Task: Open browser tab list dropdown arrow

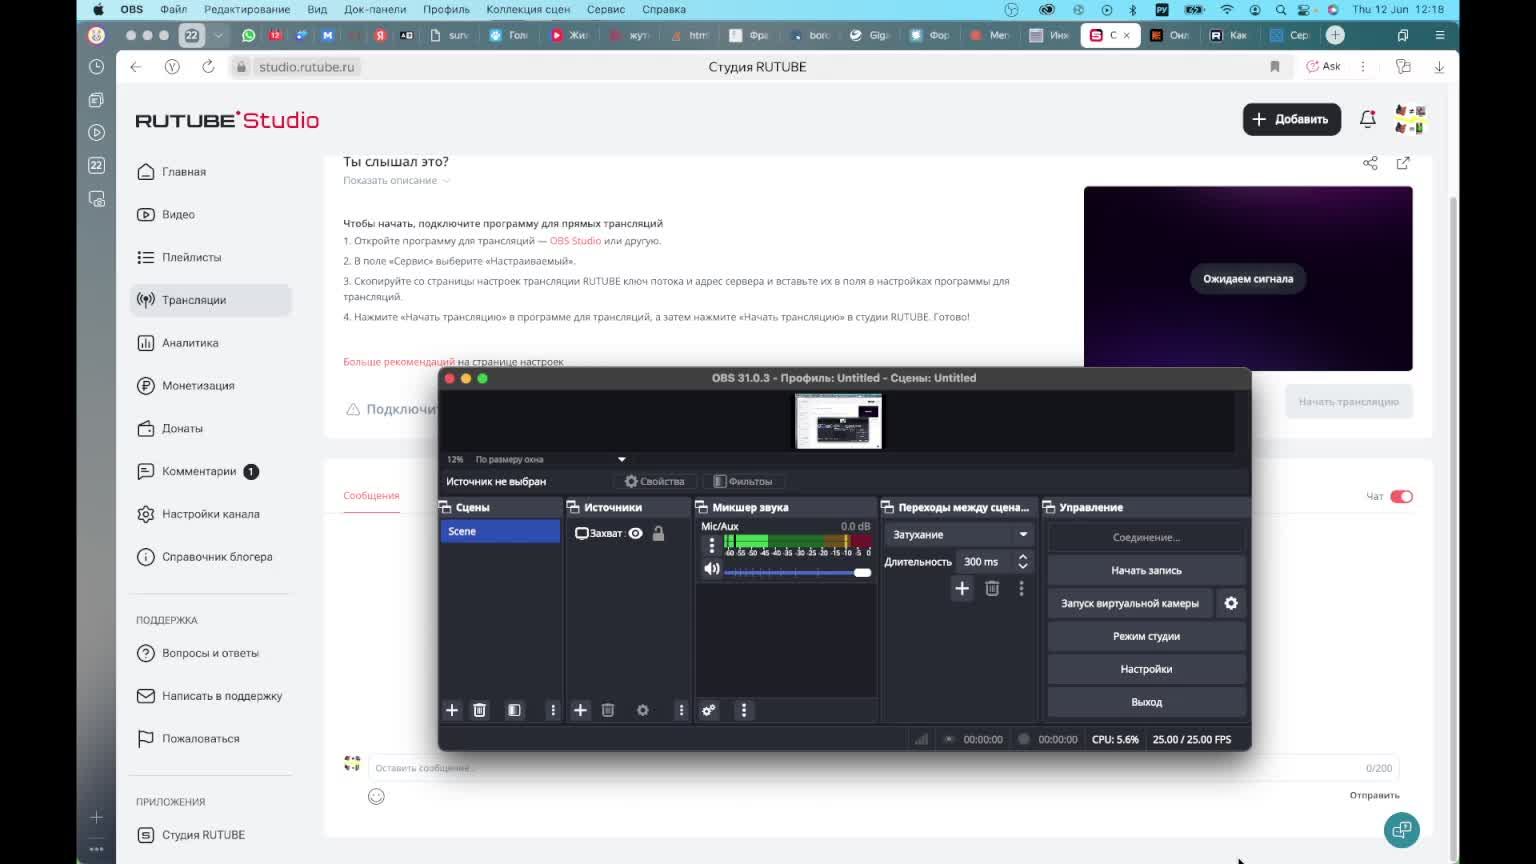Action: [218, 35]
